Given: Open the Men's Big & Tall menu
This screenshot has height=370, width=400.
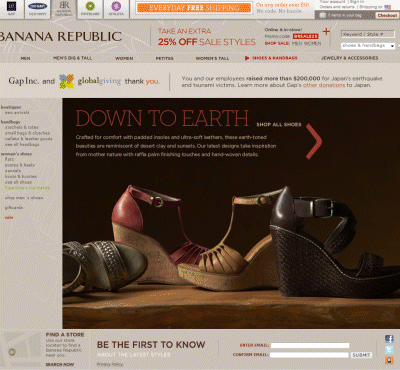Looking at the screenshot, I should [x=72, y=58].
